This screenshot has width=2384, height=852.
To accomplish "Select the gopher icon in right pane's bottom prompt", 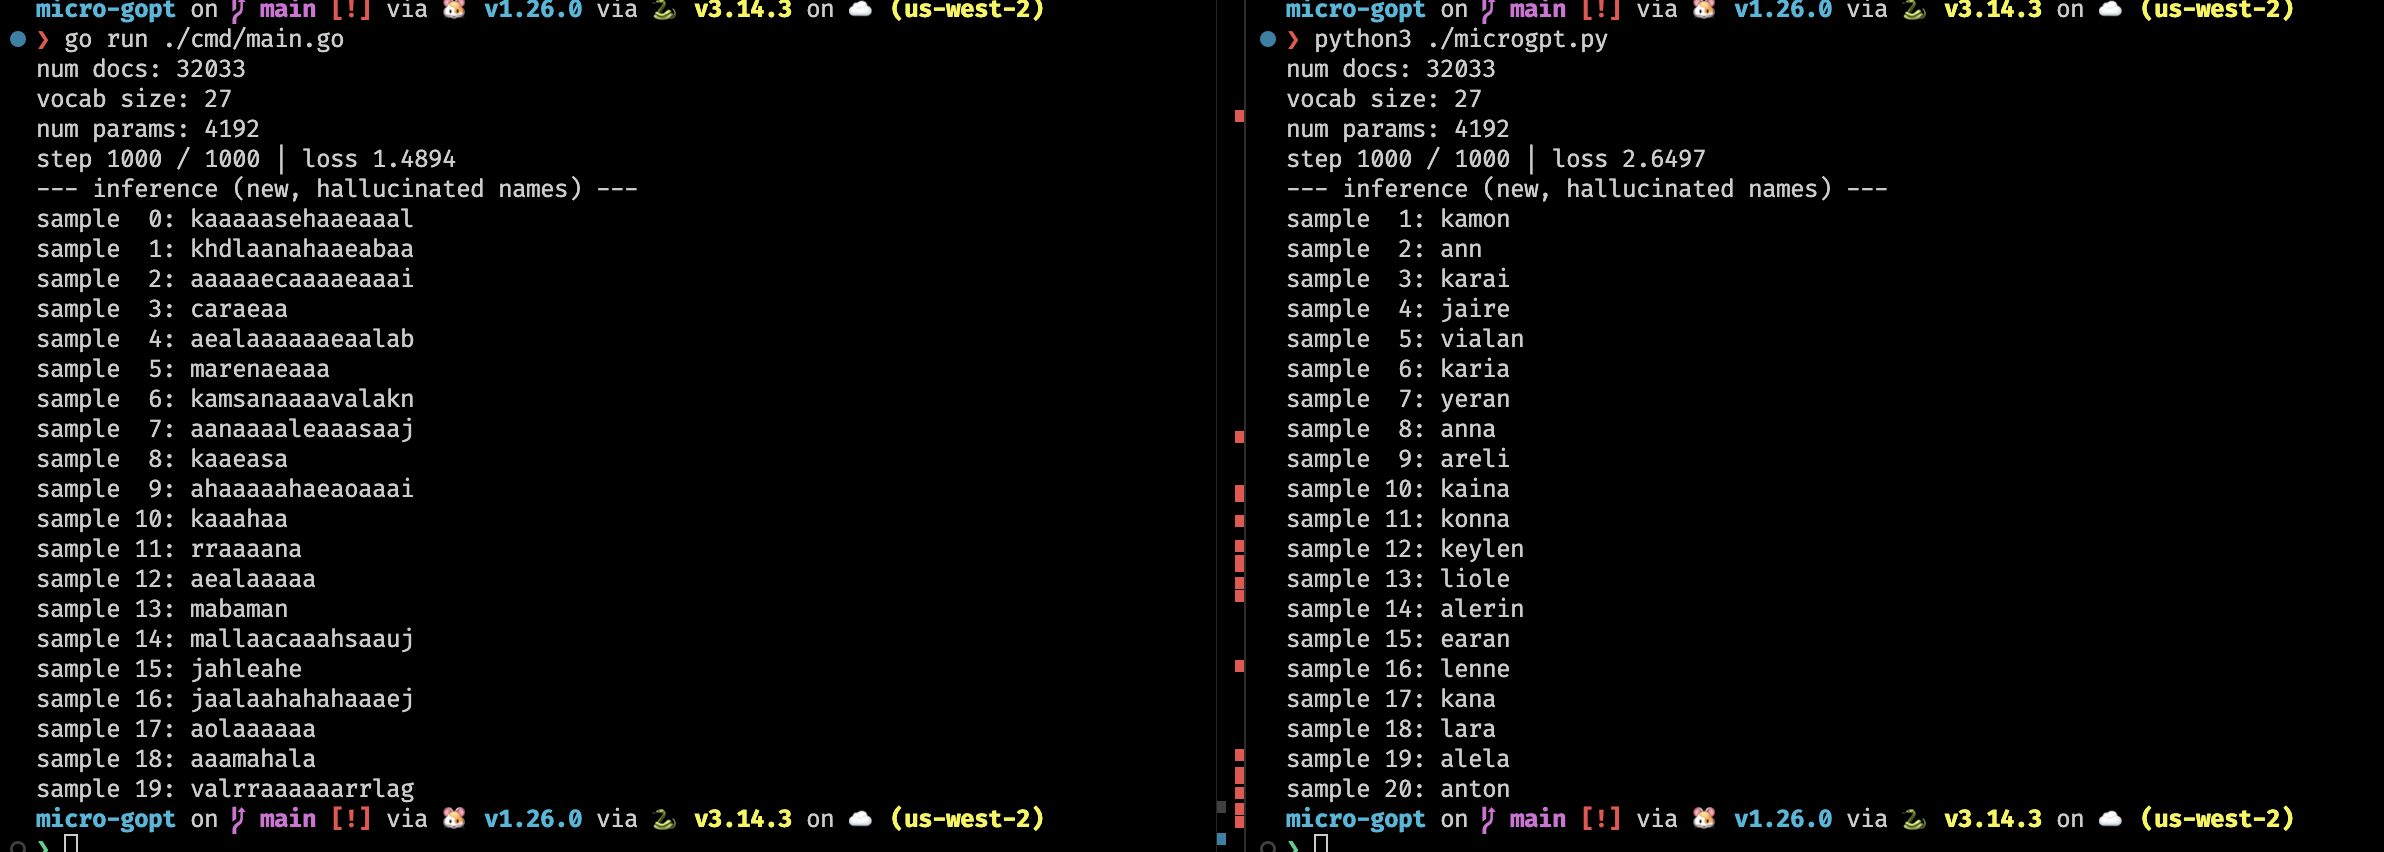I will coord(1704,818).
